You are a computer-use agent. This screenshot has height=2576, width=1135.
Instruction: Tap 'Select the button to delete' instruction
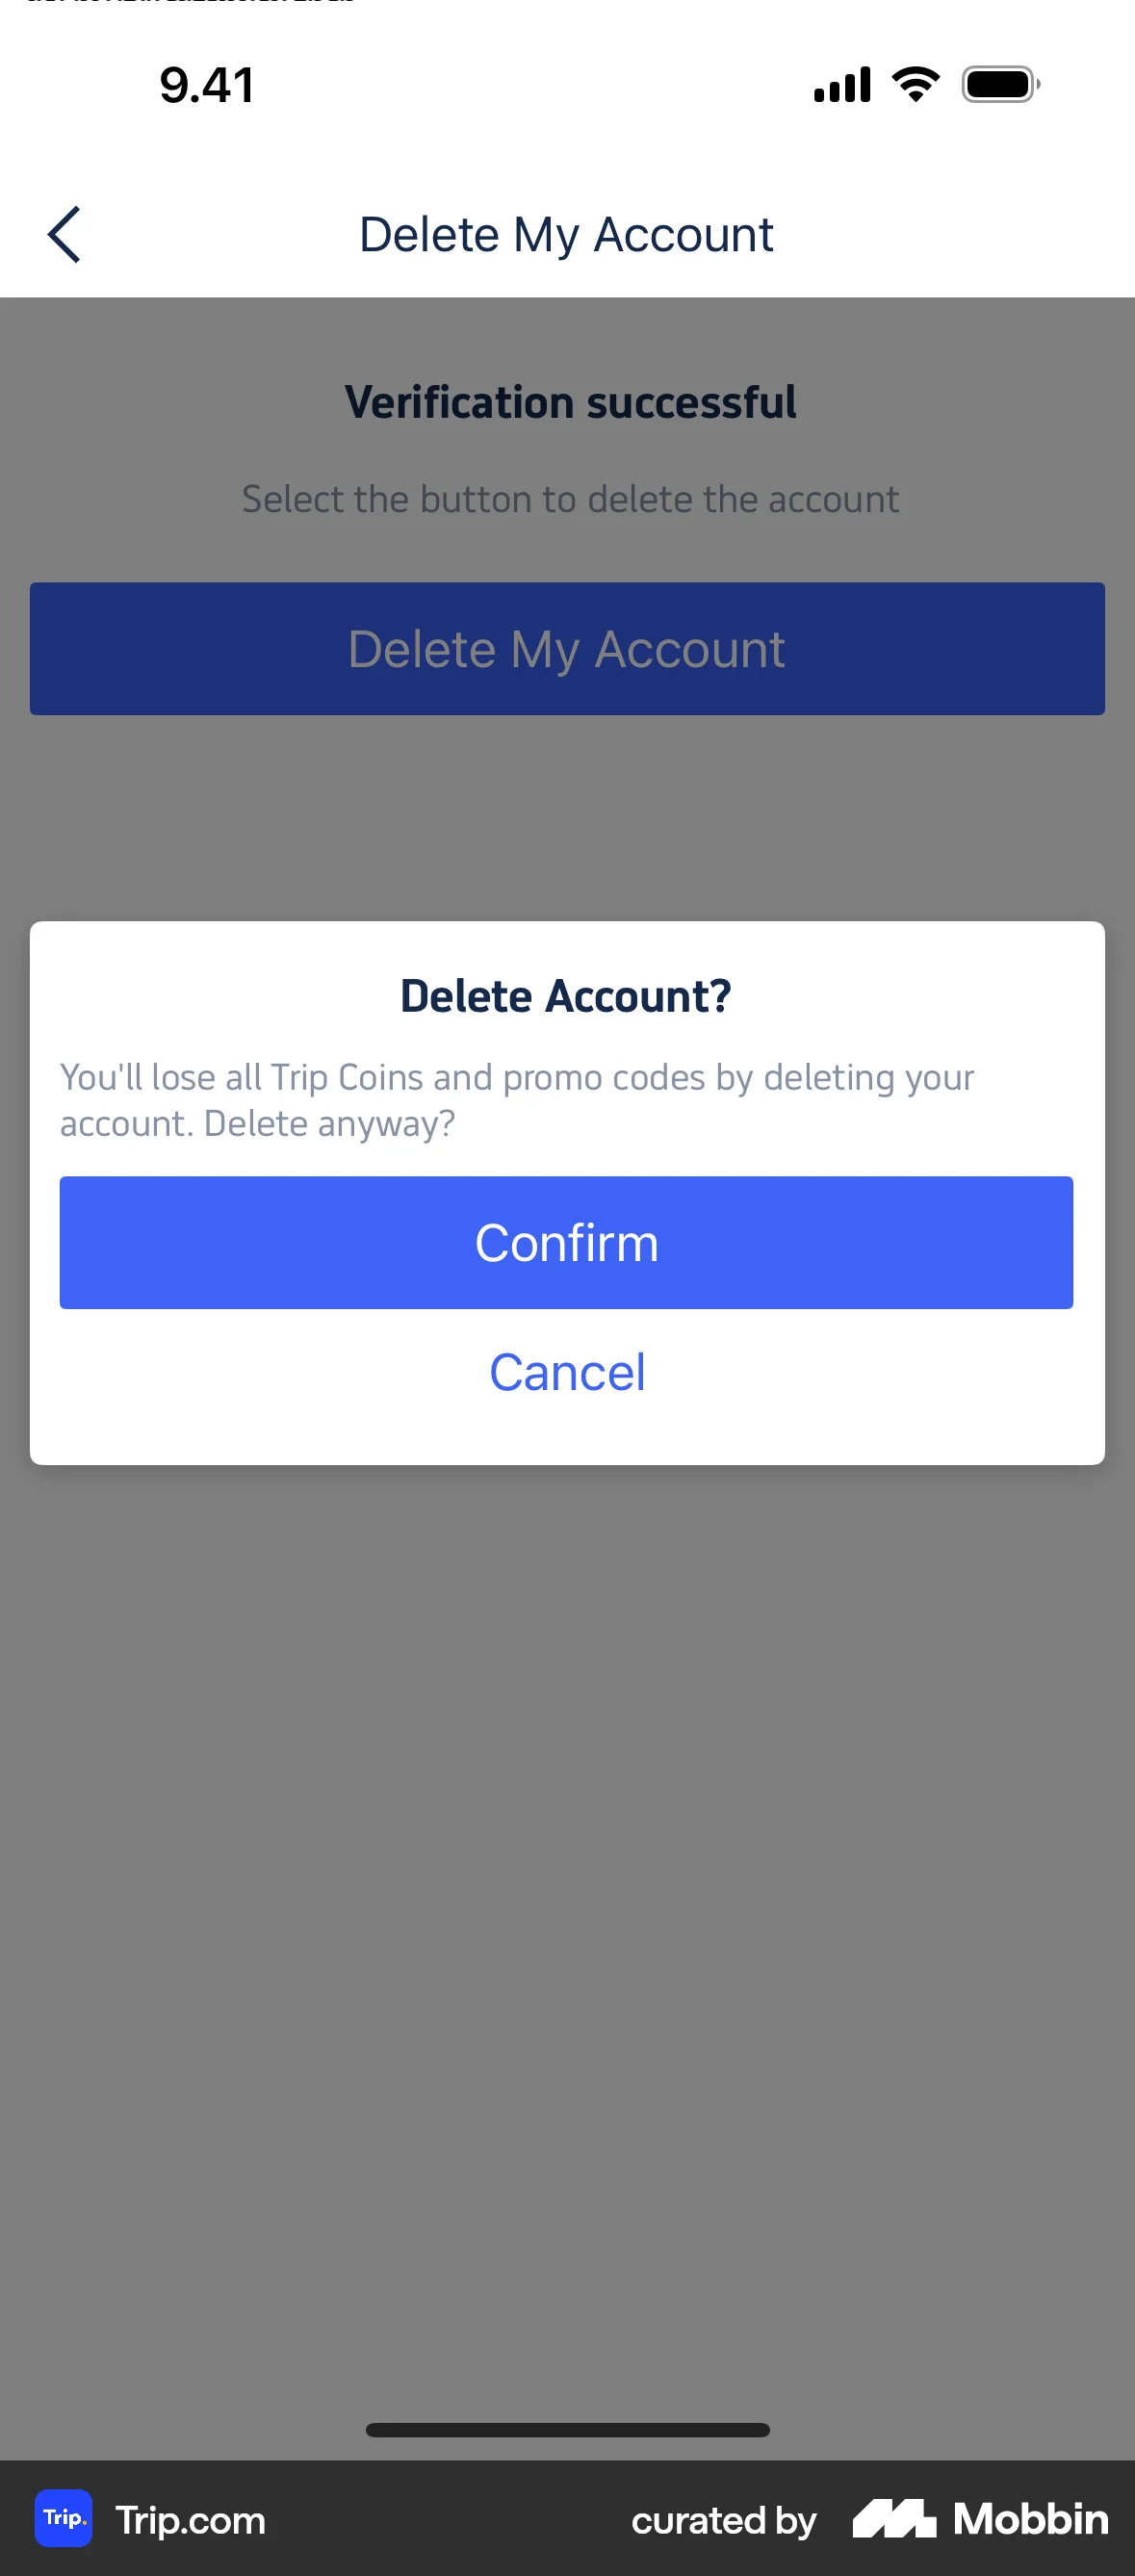tap(568, 498)
